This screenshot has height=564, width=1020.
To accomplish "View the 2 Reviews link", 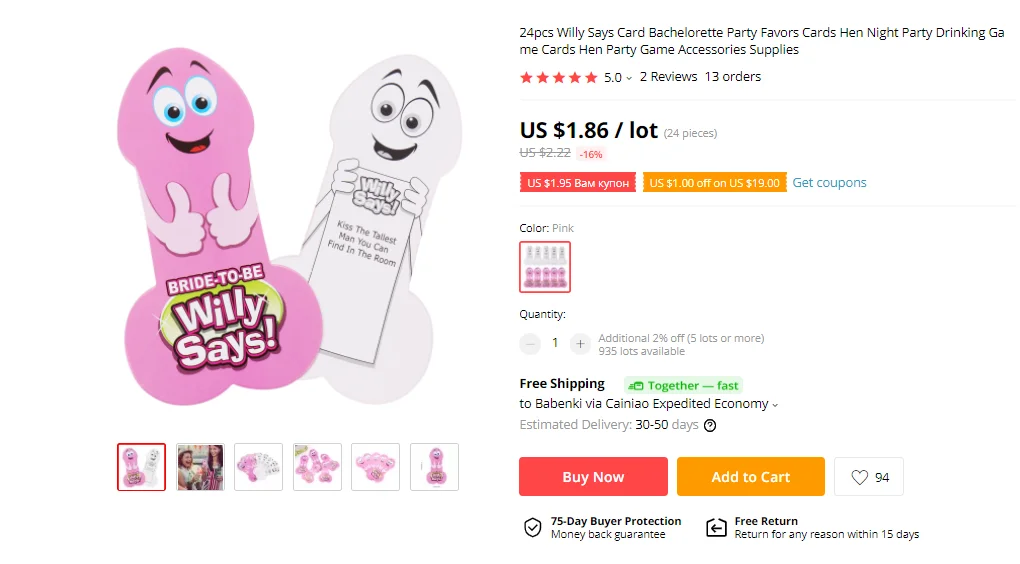I will coord(668,77).
